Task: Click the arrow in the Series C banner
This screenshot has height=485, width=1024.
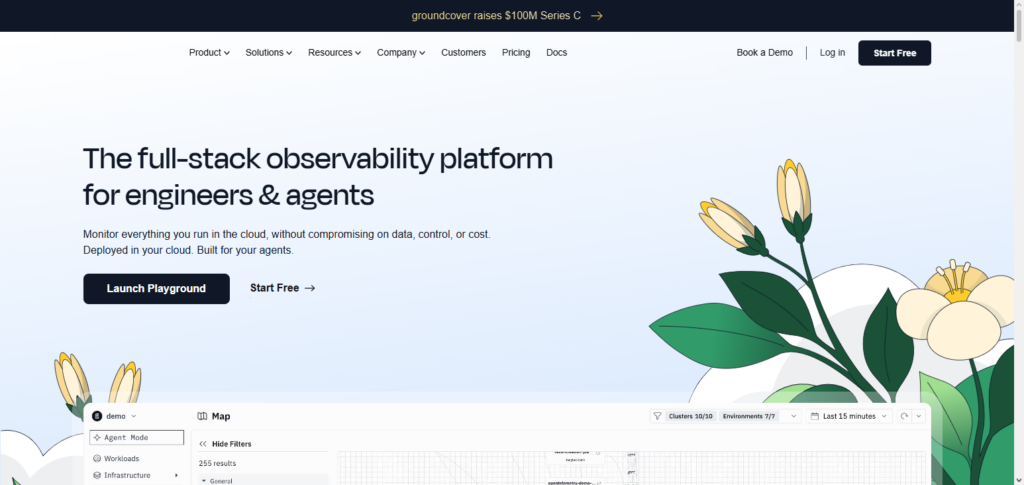Action: coord(596,16)
